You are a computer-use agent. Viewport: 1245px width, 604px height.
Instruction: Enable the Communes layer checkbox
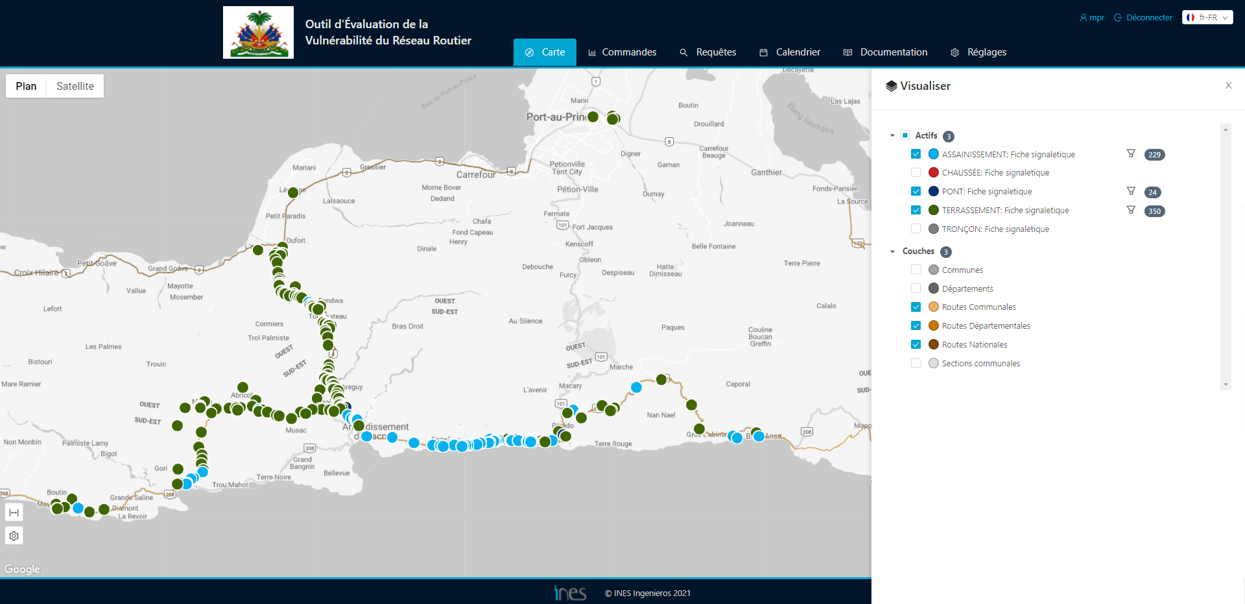pyautogui.click(x=916, y=269)
